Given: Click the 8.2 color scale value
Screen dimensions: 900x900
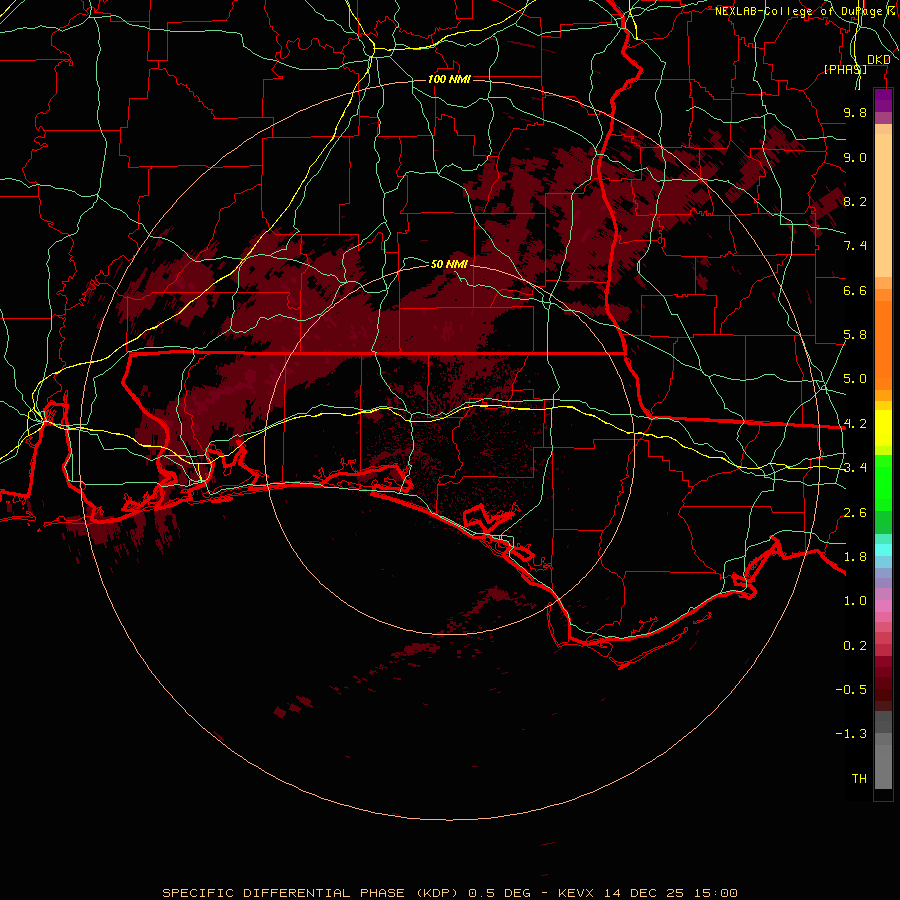Looking at the screenshot, I should [x=855, y=201].
